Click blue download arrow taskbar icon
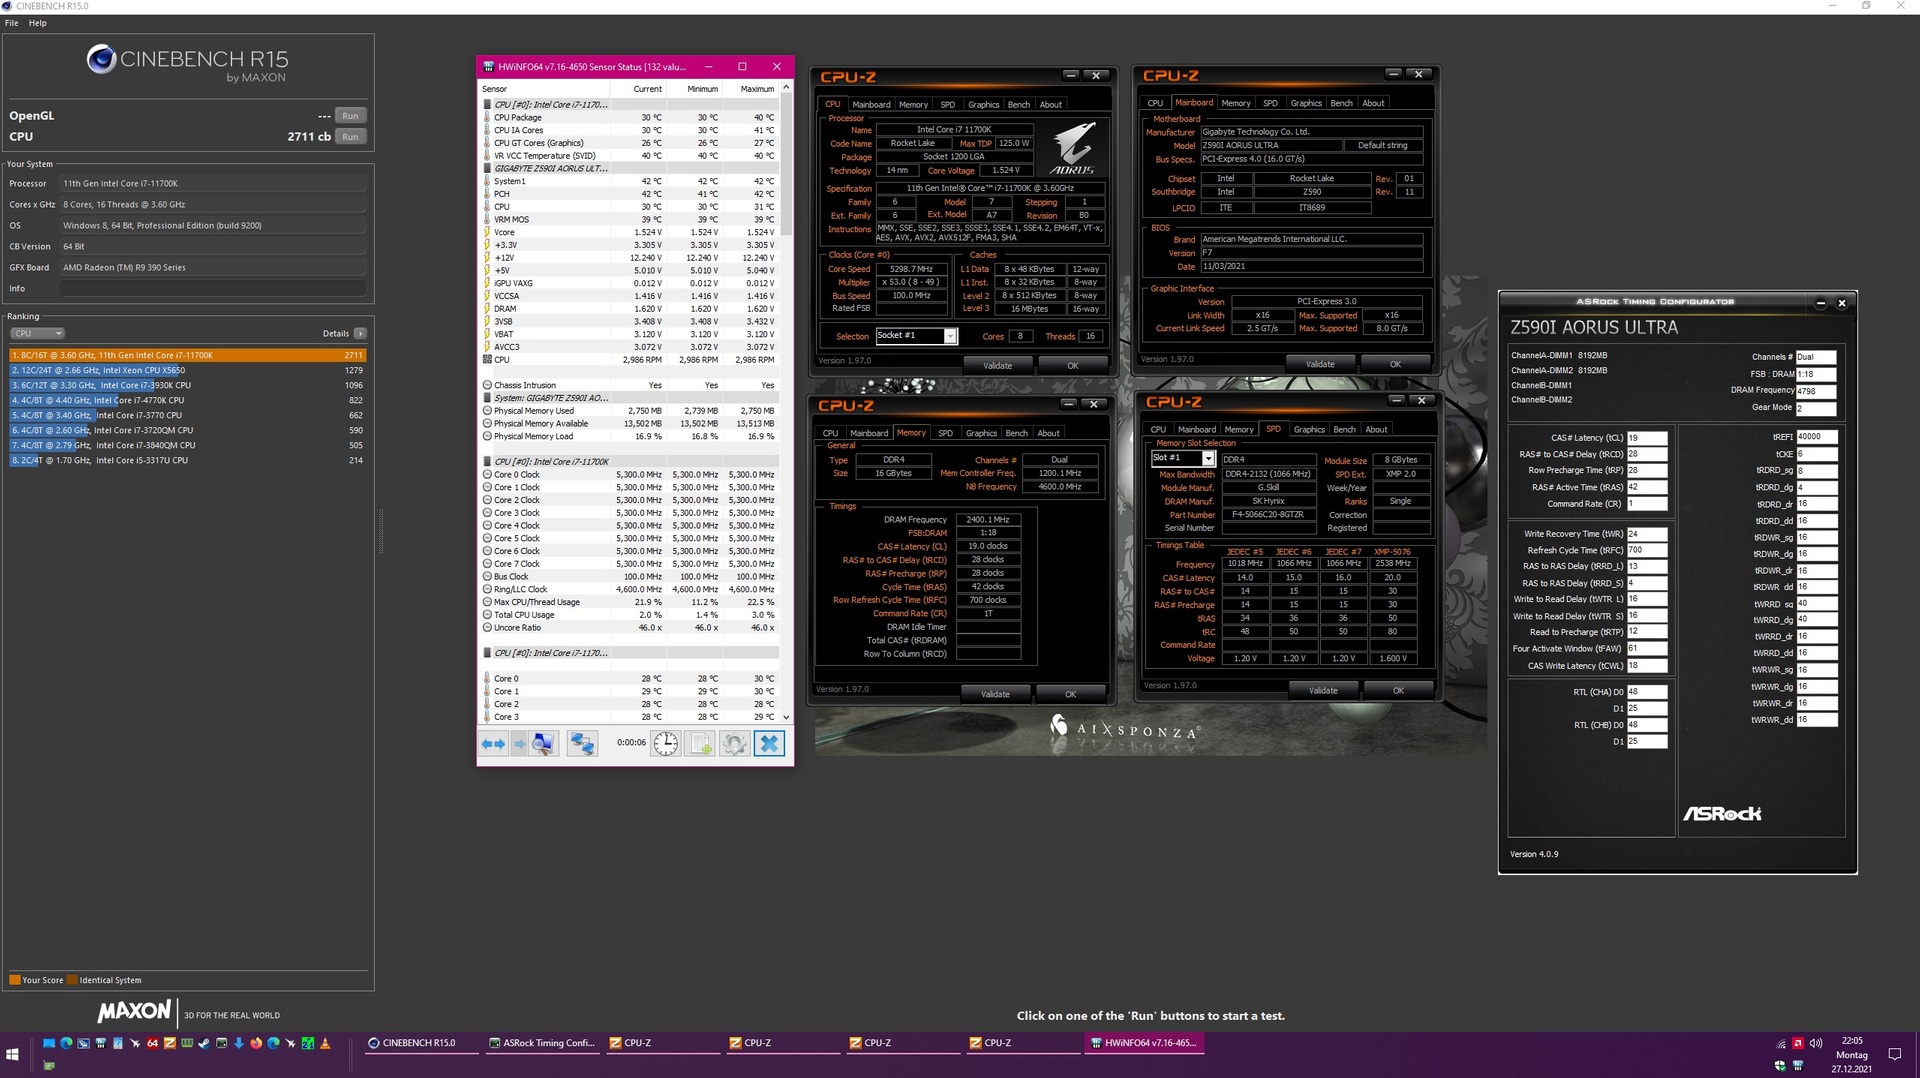Viewport: 1920px width, 1078px height. click(x=239, y=1043)
